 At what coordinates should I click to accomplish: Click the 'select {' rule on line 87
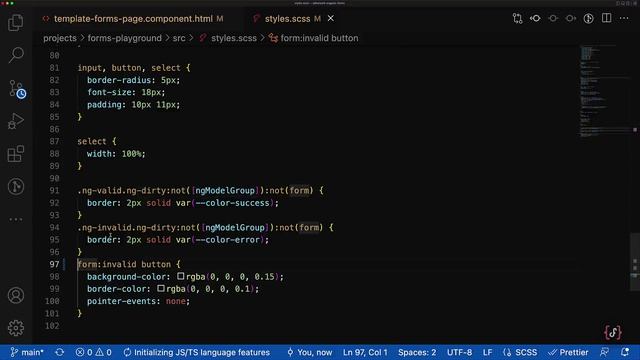(x=97, y=141)
